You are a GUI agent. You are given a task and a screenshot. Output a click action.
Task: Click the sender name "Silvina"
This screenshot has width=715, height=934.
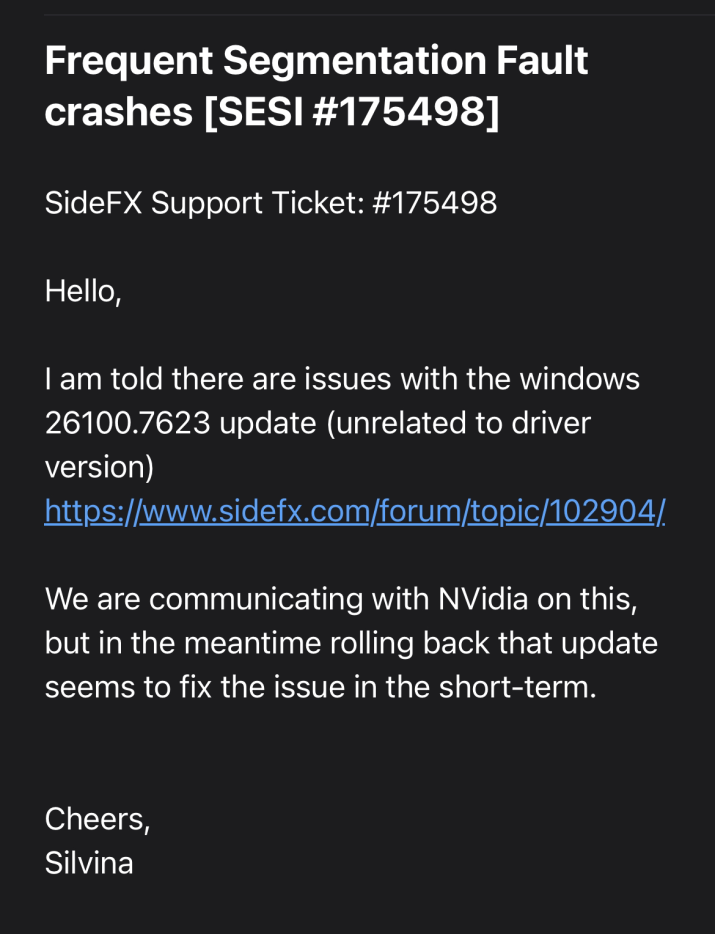pos(89,862)
